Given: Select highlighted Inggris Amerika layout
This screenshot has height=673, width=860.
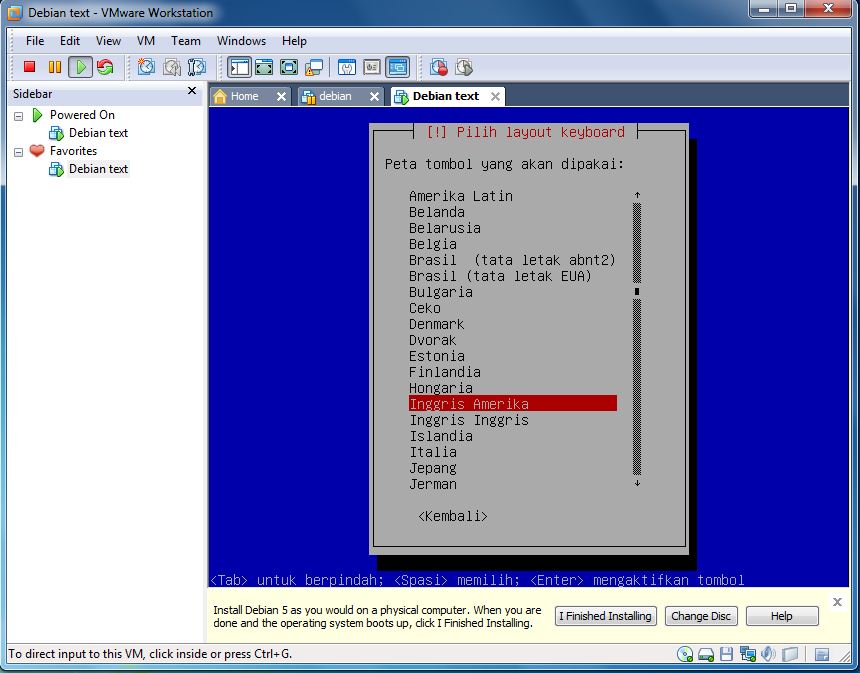Looking at the screenshot, I should 513,404.
